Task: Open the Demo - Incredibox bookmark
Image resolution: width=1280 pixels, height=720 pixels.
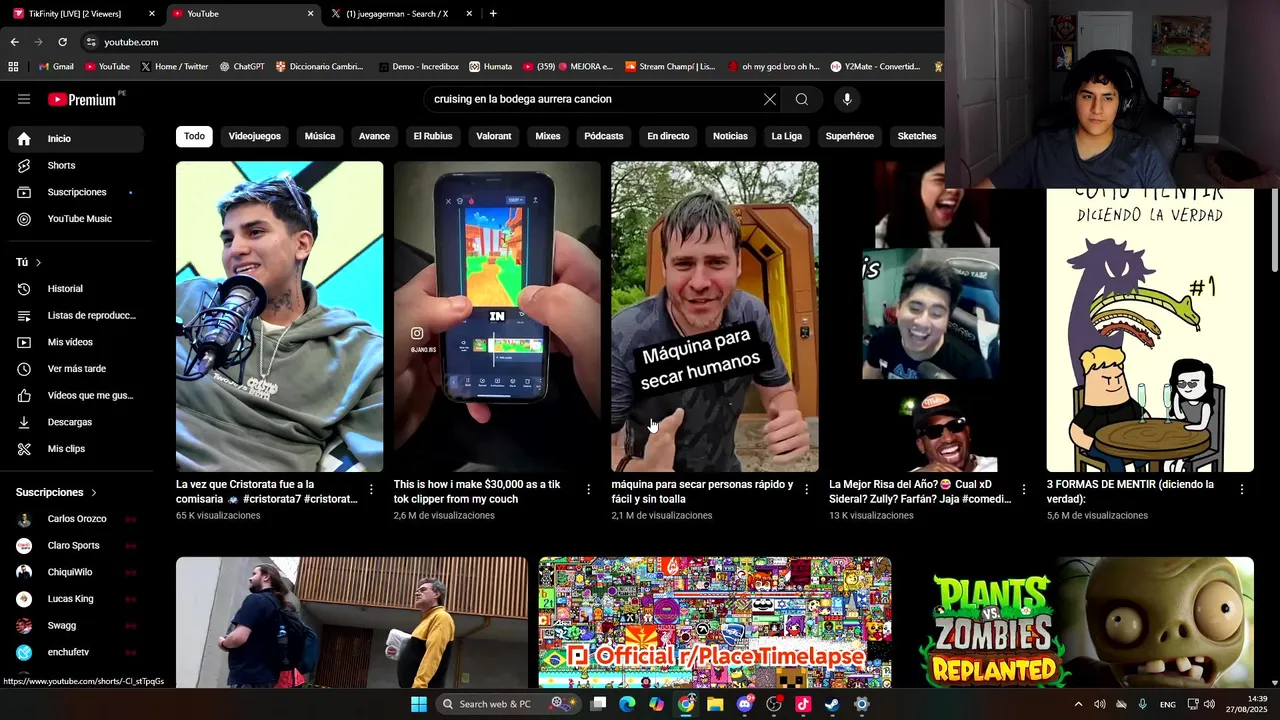Action: tap(418, 67)
